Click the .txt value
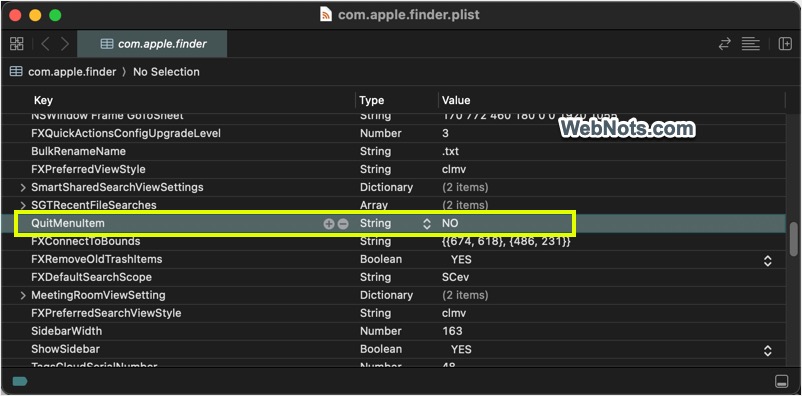 tap(451, 151)
